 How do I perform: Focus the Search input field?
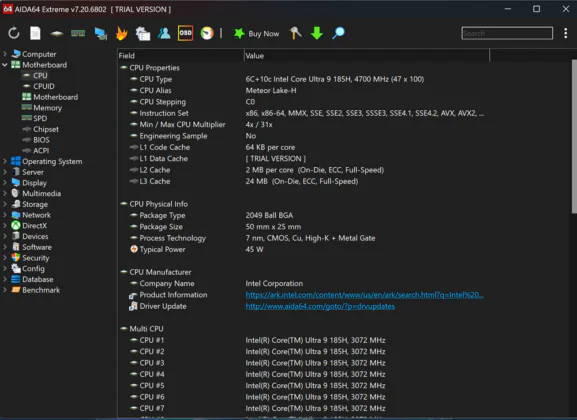(x=507, y=33)
